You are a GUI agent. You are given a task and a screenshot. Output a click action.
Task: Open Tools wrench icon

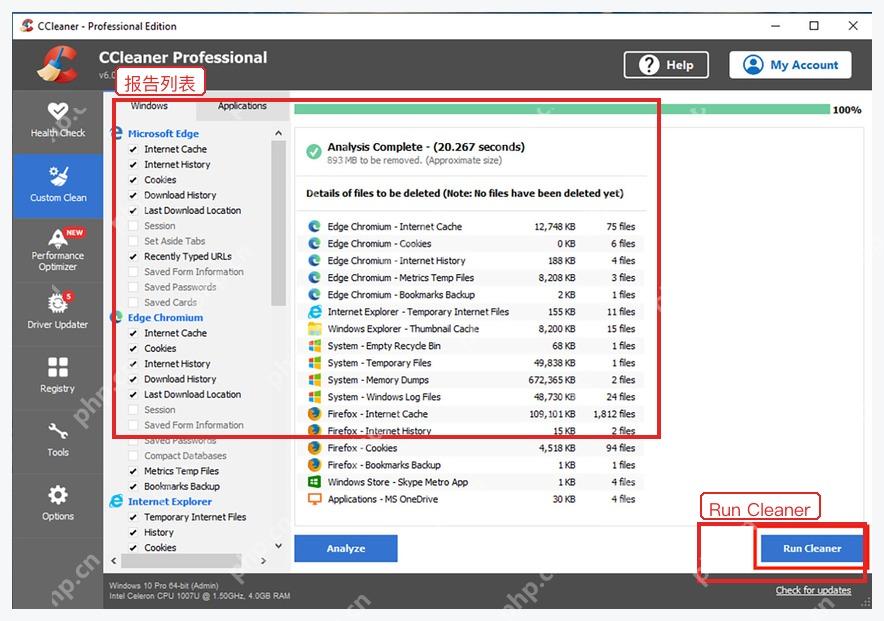click(58, 432)
